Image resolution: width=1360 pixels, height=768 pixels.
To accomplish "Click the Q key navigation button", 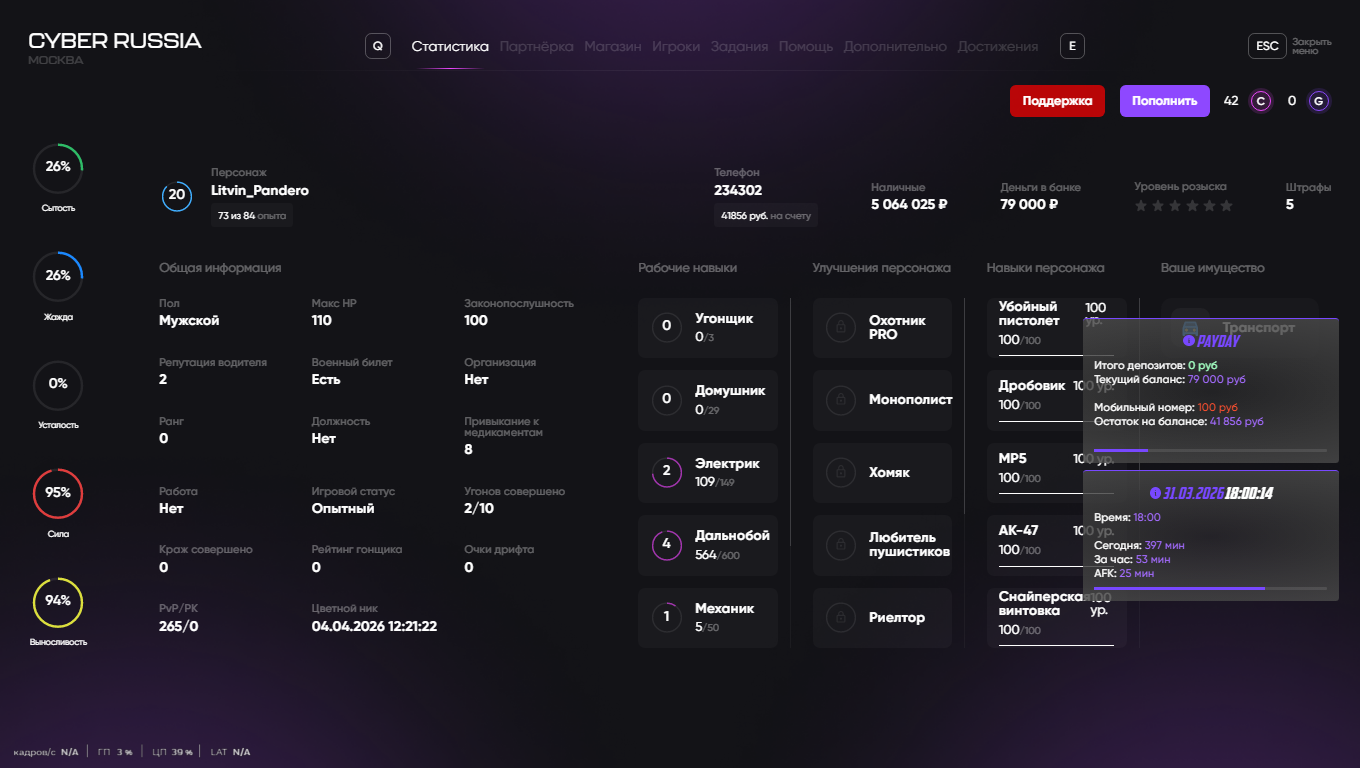I will (x=378, y=46).
